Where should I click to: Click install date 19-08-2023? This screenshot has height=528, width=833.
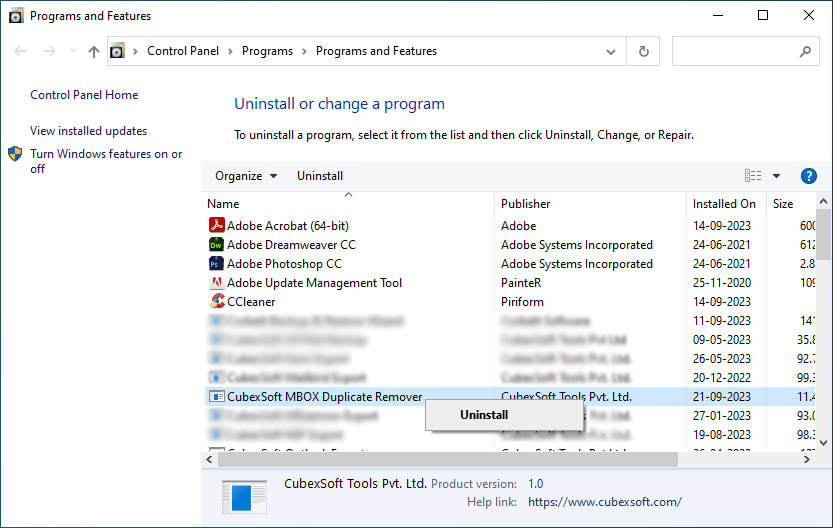point(721,435)
